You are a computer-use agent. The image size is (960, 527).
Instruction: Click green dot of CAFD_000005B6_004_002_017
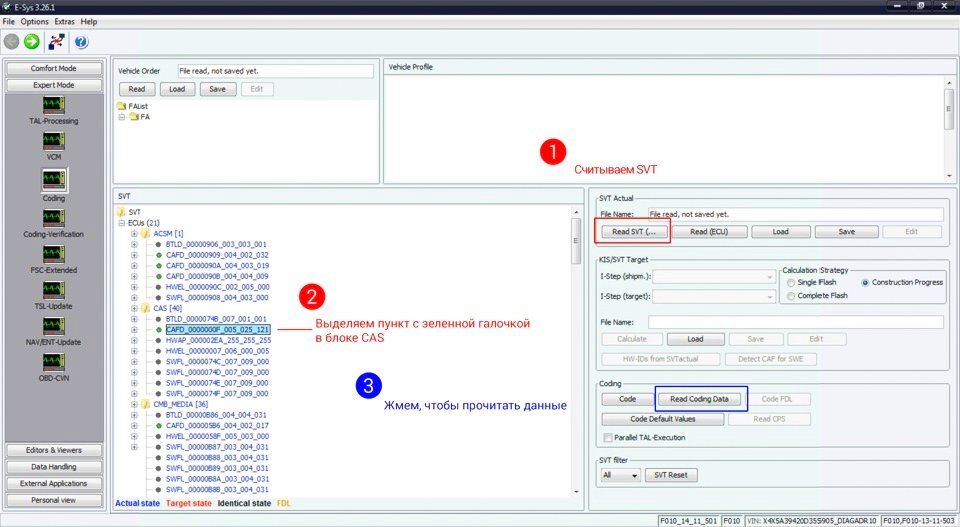[x=159, y=425]
